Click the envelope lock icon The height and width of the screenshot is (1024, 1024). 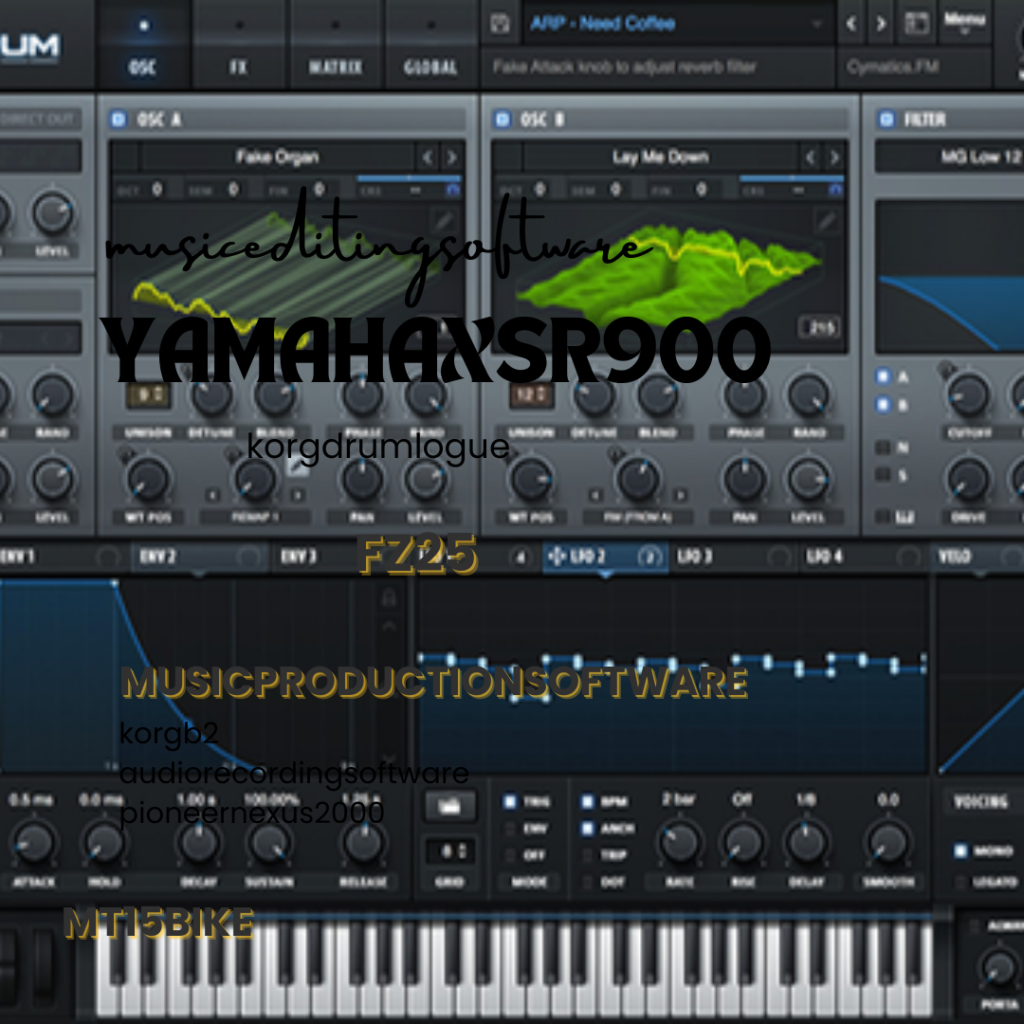coord(389,597)
